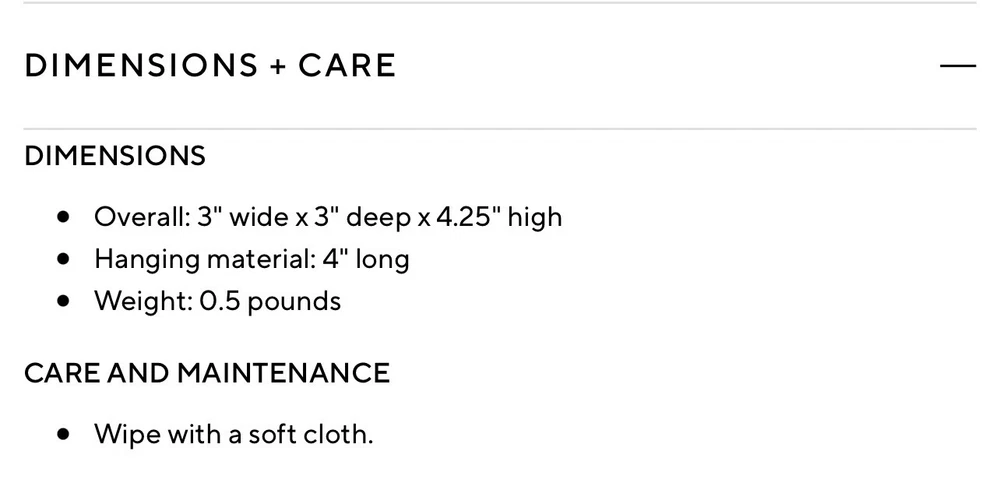
Task: Collapse the Dimensions + Care section
Action: pyautogui.click(x=957, y=66)
